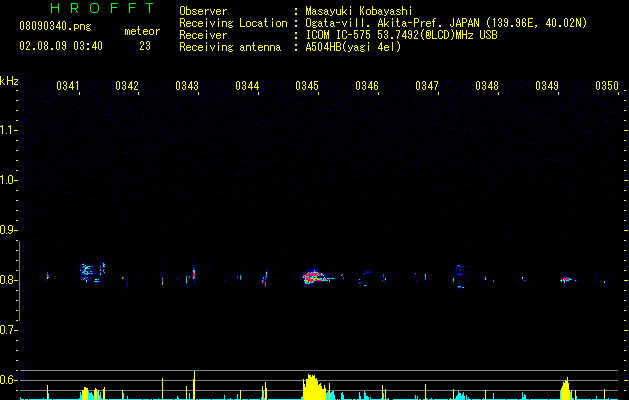Click the date stamp 02.08.09 03:40
The height and width of the screenshot is (400, 629).
click(61, 46)
